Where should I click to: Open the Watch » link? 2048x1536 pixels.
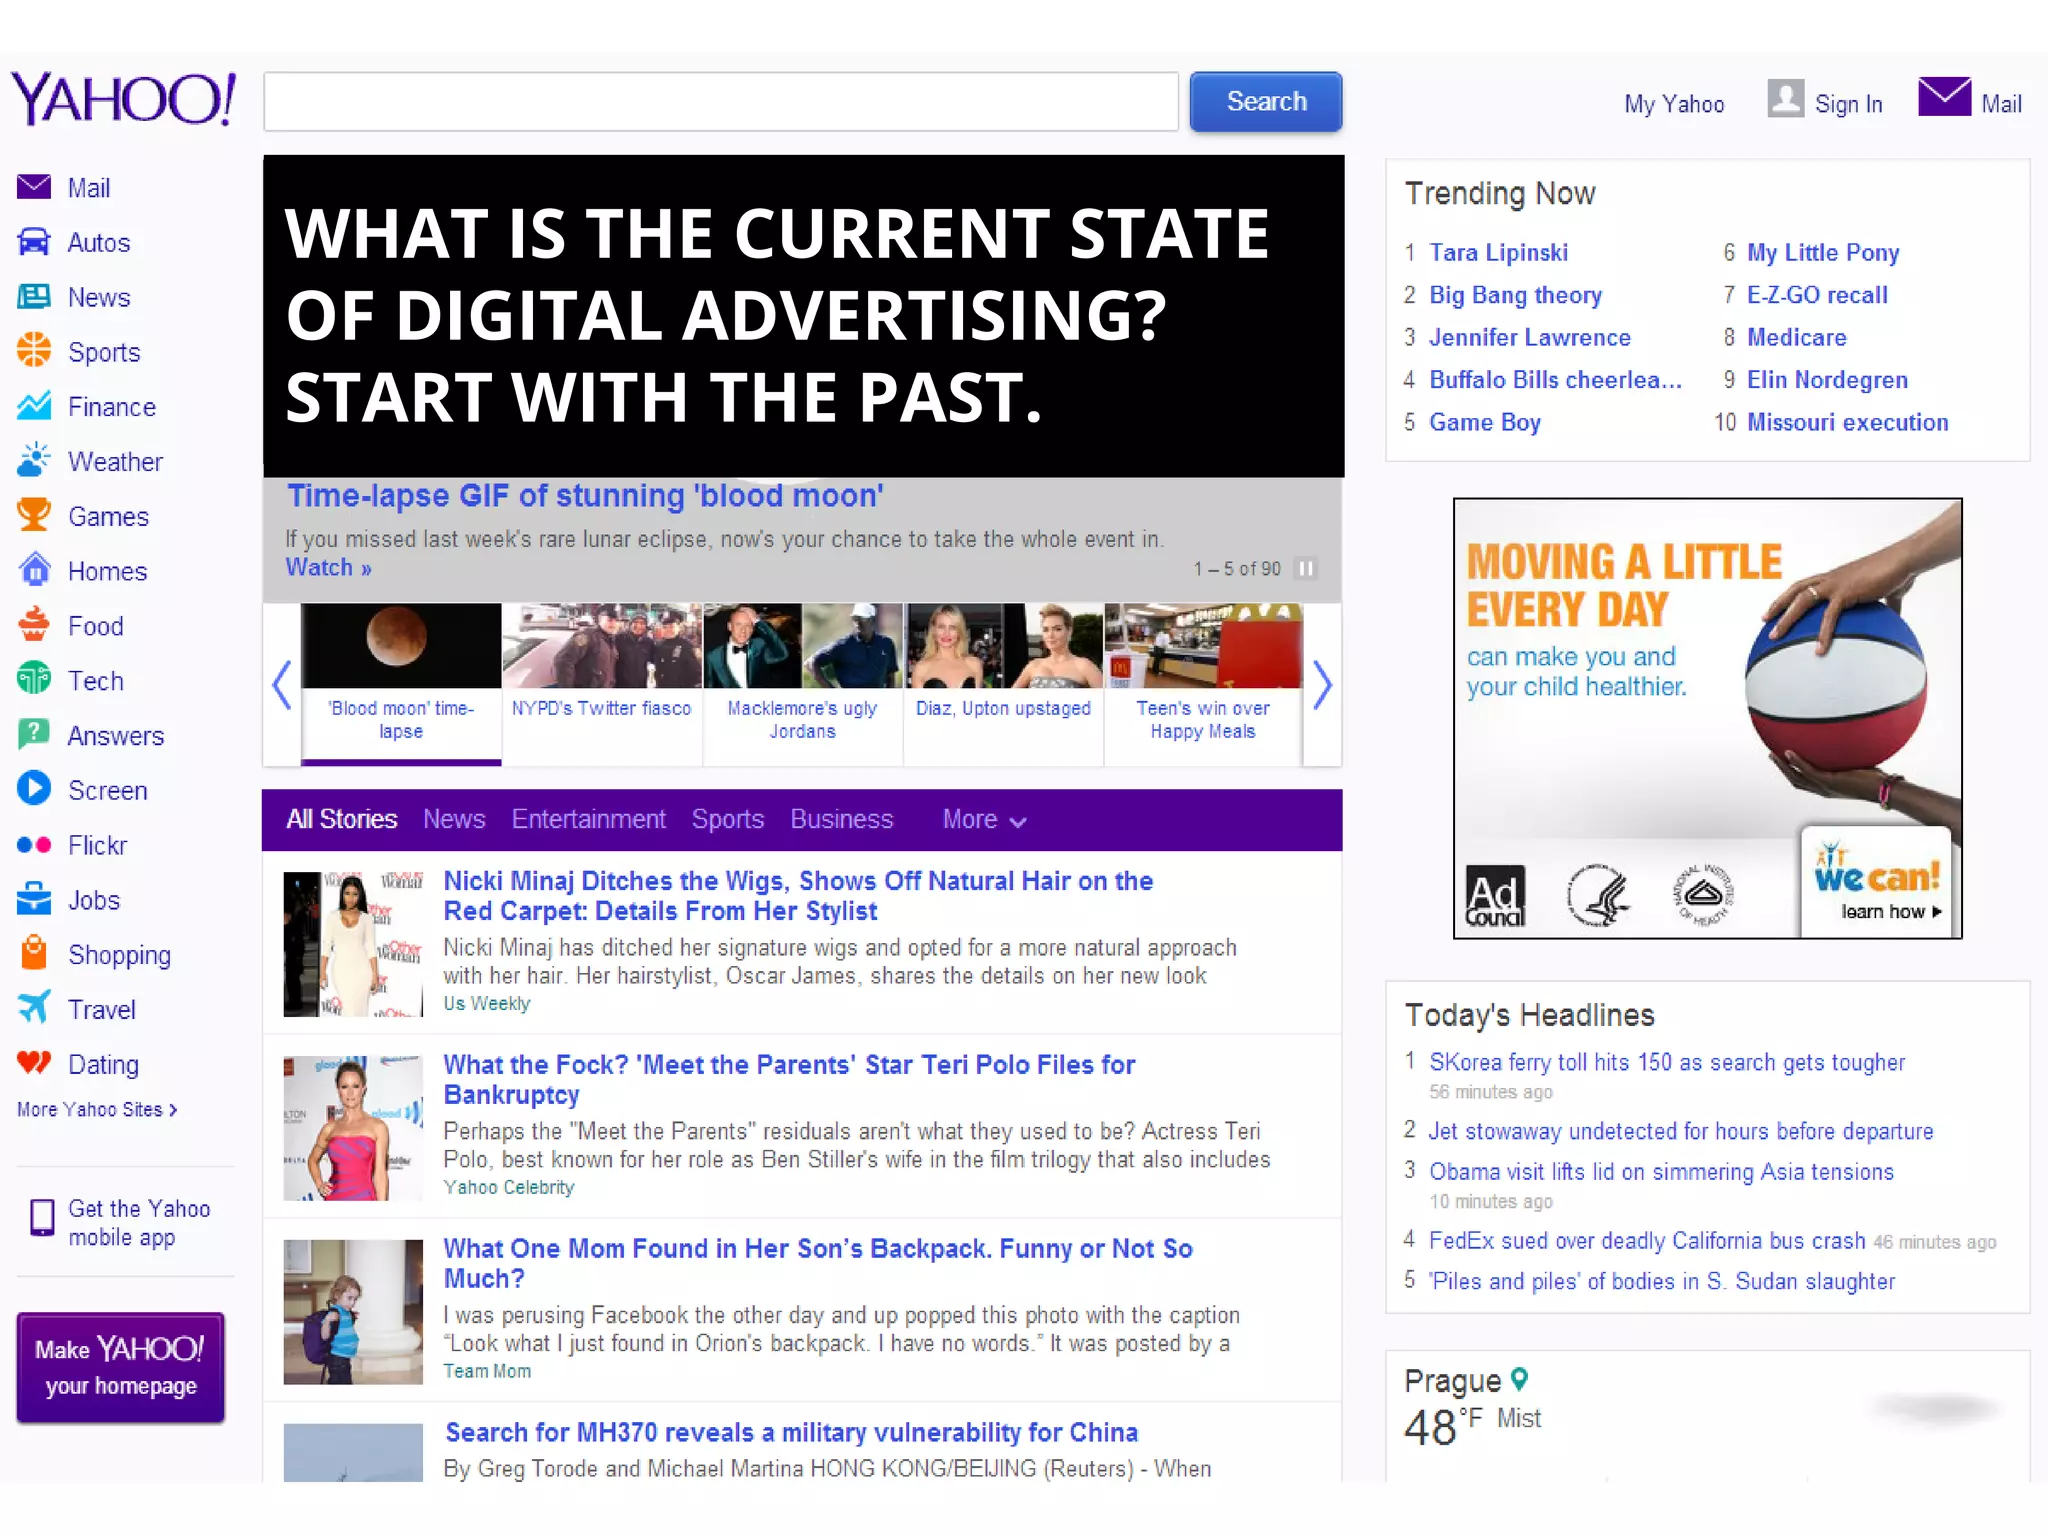pyautogui.click(x=329, y=568)
